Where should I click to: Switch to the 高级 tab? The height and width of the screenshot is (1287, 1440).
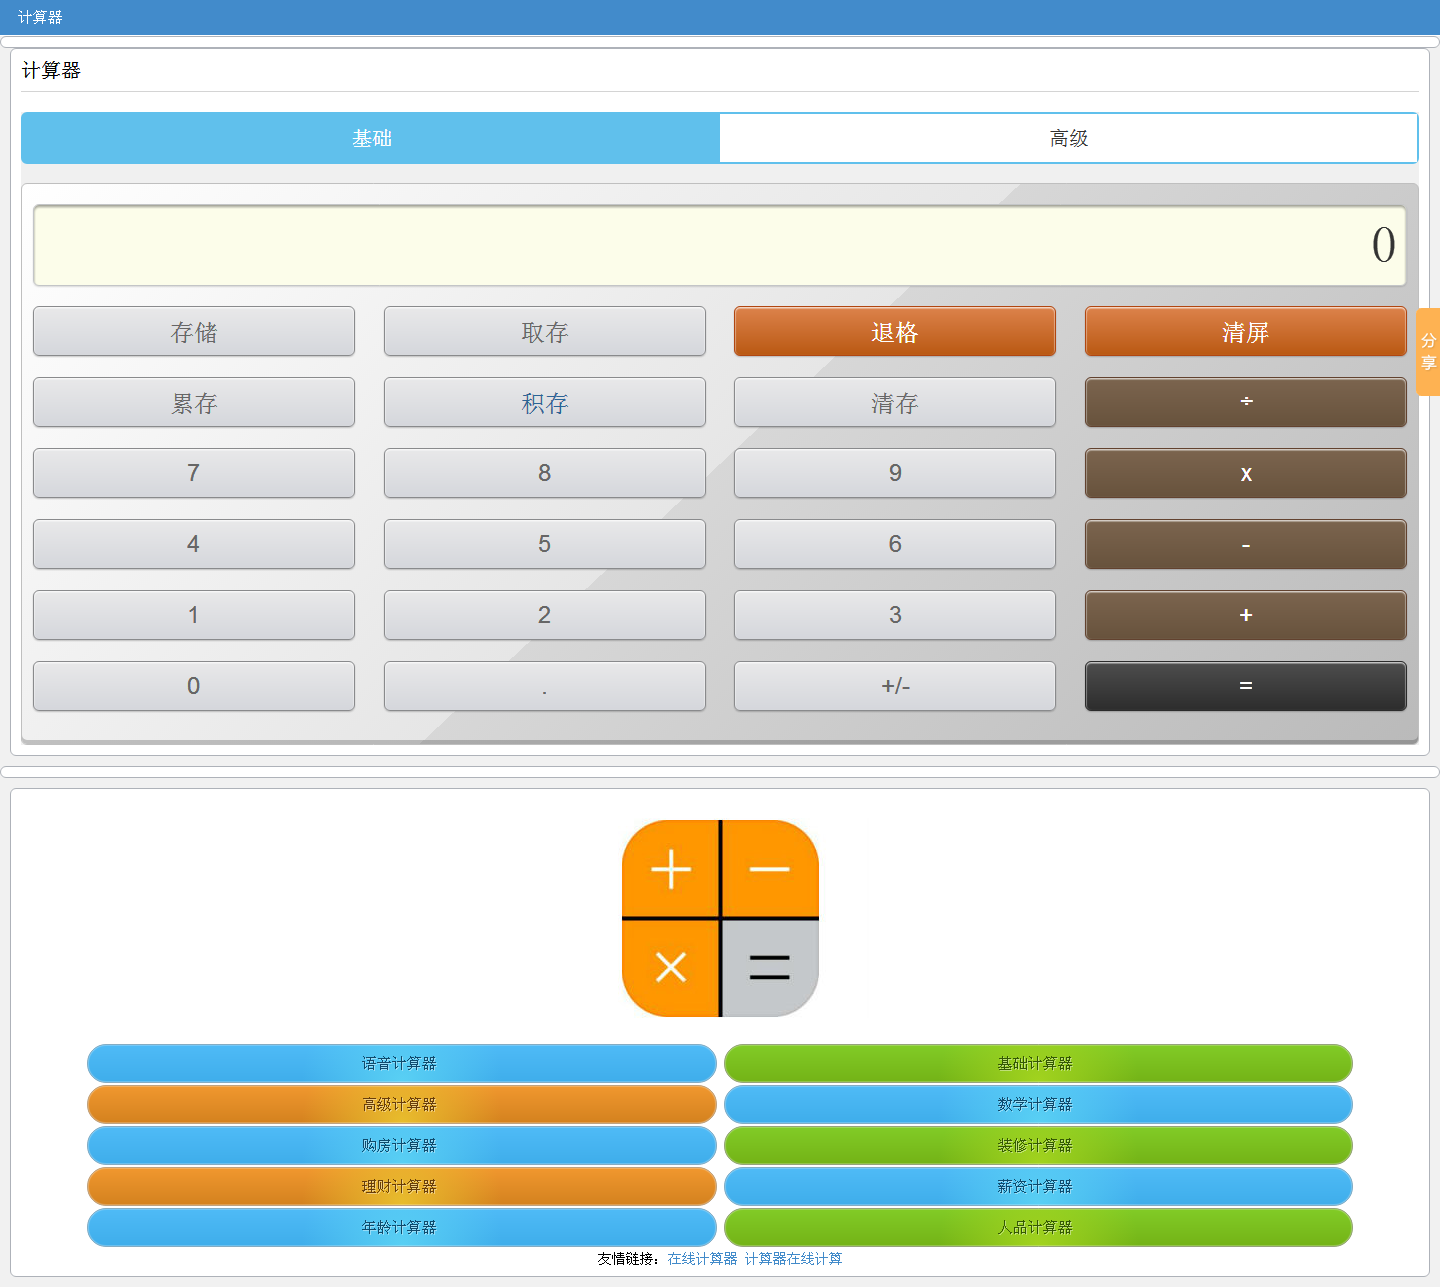pyautogui.click(x=1068, y=138)
